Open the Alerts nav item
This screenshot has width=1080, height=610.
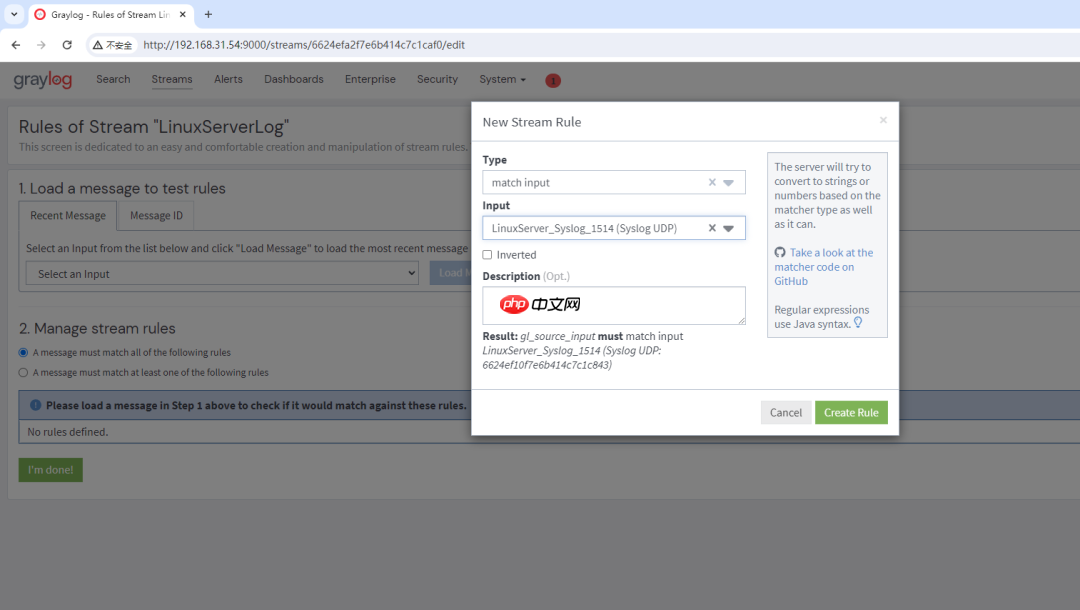pos(228,79)
